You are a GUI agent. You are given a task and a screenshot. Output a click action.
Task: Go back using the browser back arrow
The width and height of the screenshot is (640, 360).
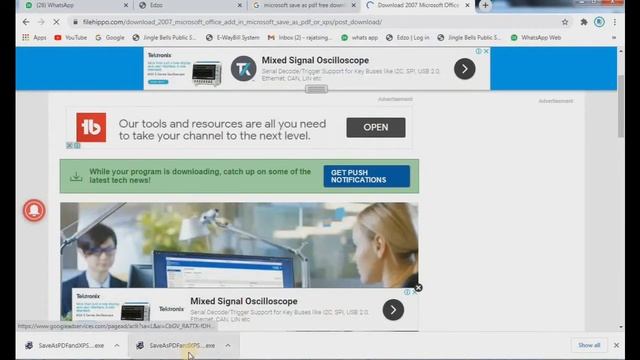[26, 22]
